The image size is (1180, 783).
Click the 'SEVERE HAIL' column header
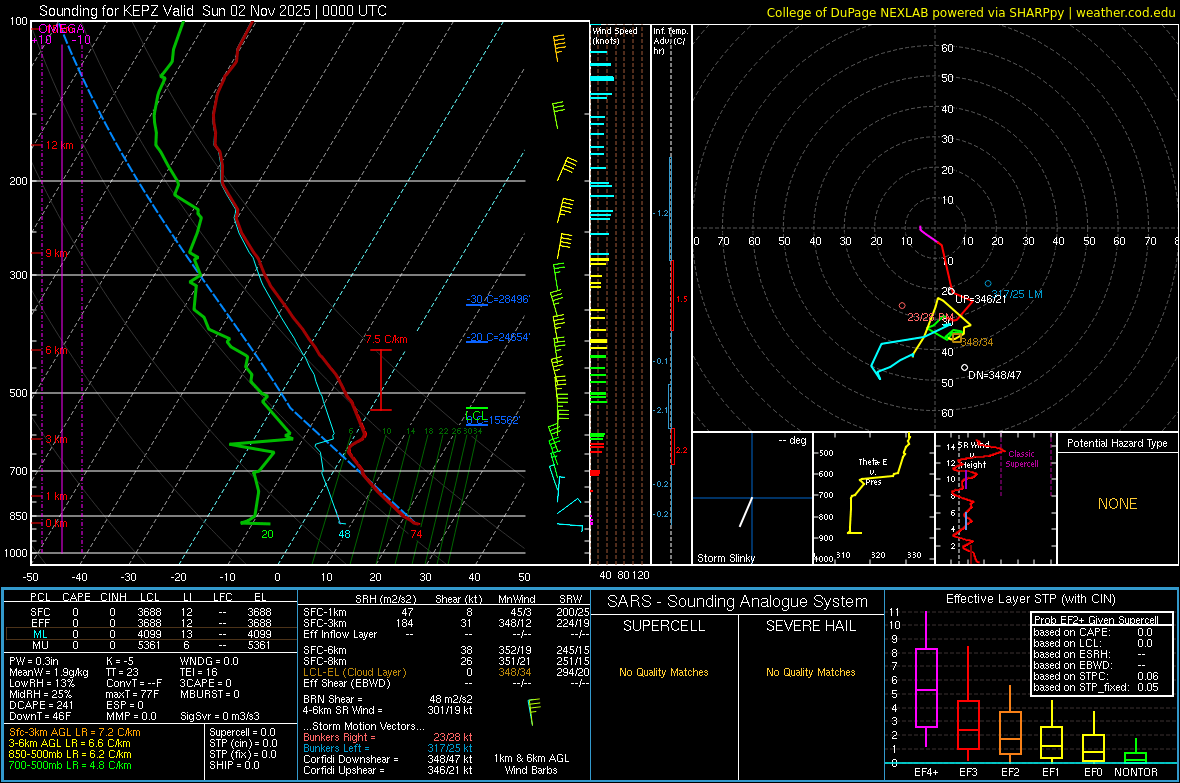810,626
